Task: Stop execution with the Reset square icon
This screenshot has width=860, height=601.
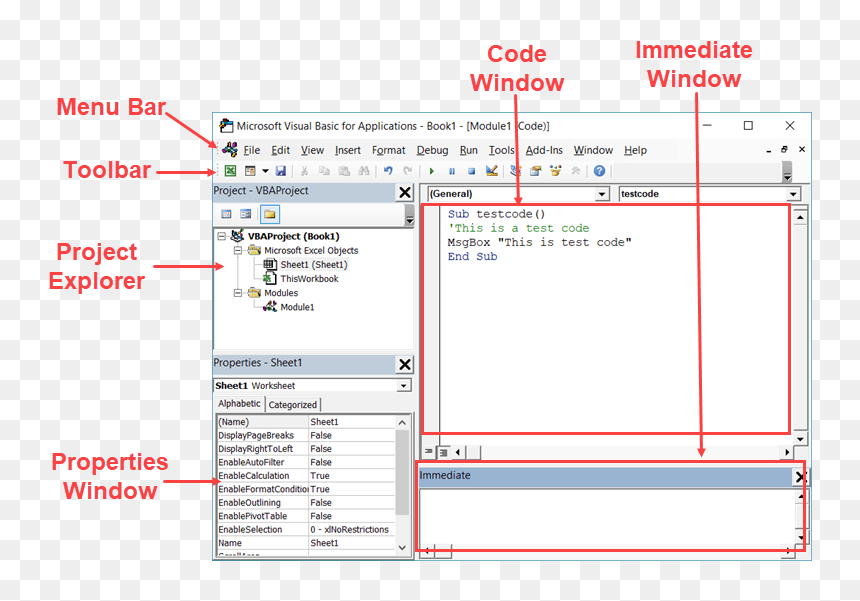Action: point(471,171)
